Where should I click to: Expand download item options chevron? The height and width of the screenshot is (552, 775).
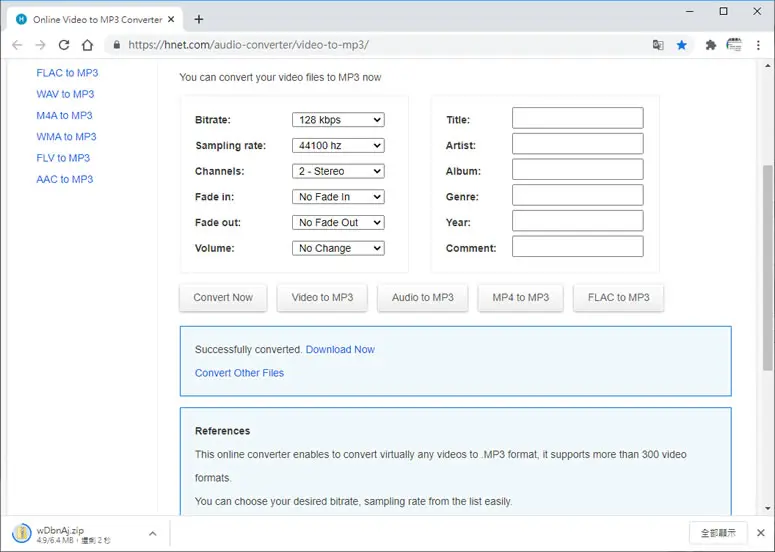pyautogui.click(x=153, y=533)
